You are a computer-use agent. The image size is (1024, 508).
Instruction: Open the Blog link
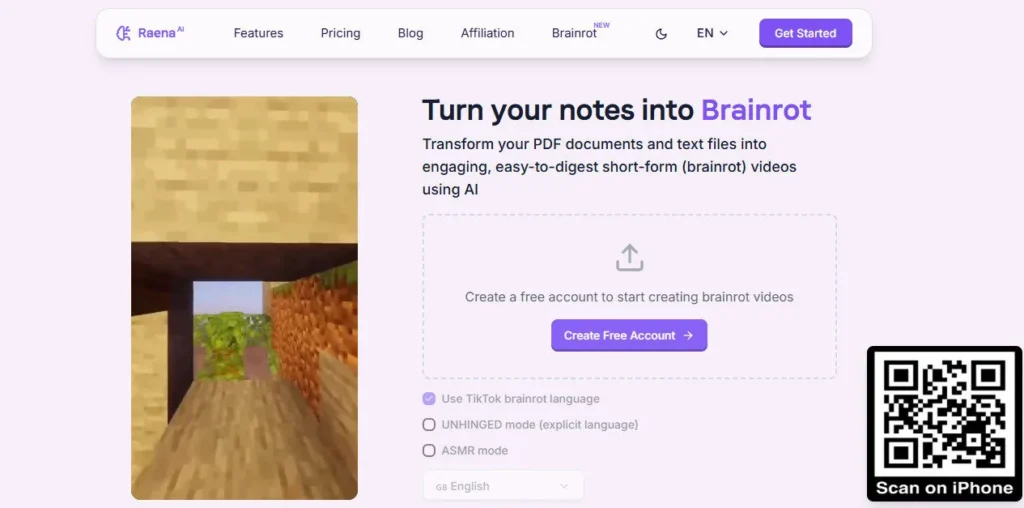pos(411,33)
